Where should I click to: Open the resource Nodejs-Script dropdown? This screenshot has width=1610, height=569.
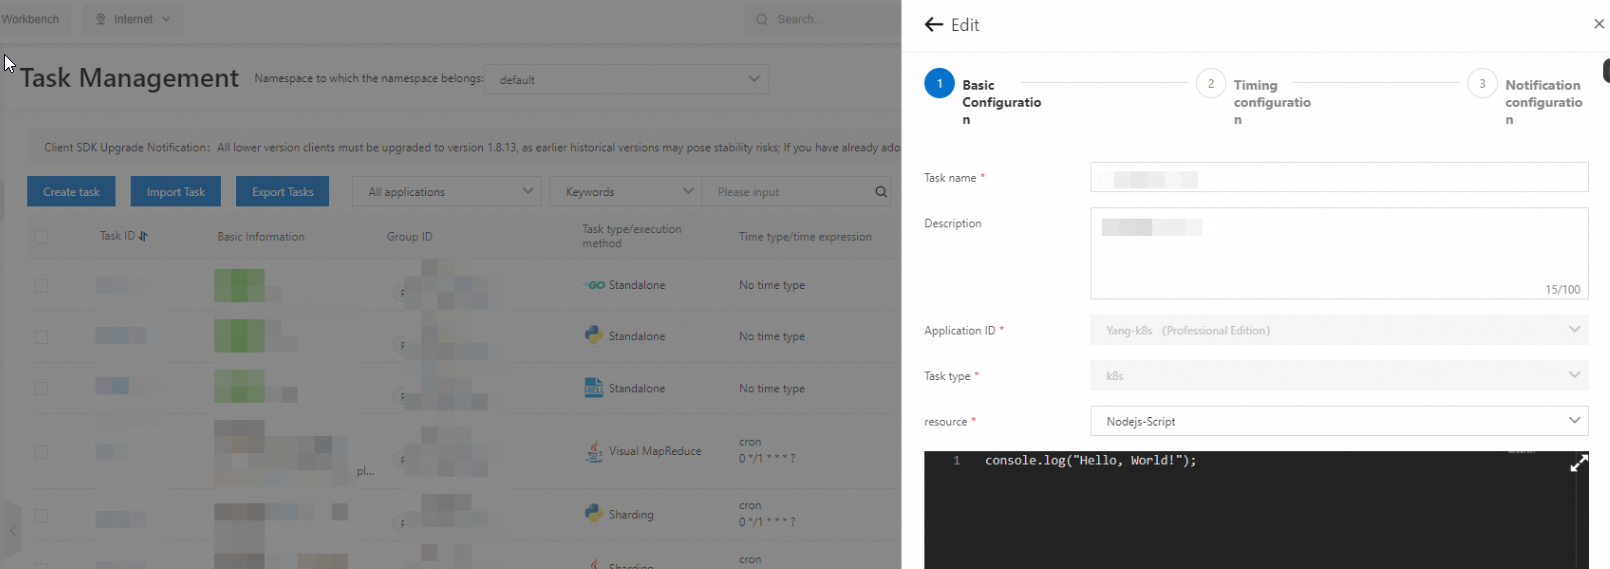1339,421
